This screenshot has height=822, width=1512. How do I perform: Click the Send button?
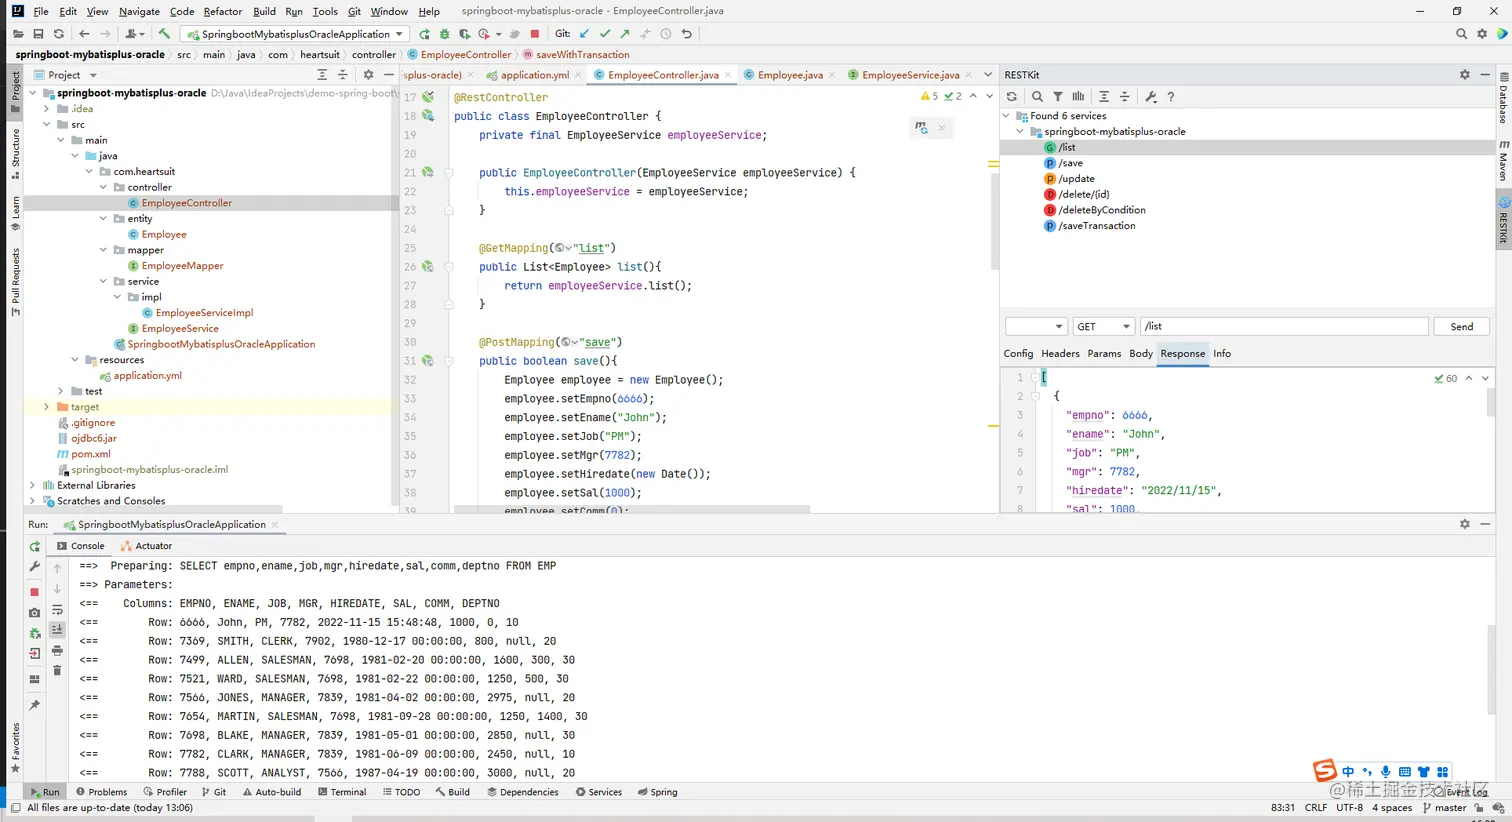[1461, 327]
